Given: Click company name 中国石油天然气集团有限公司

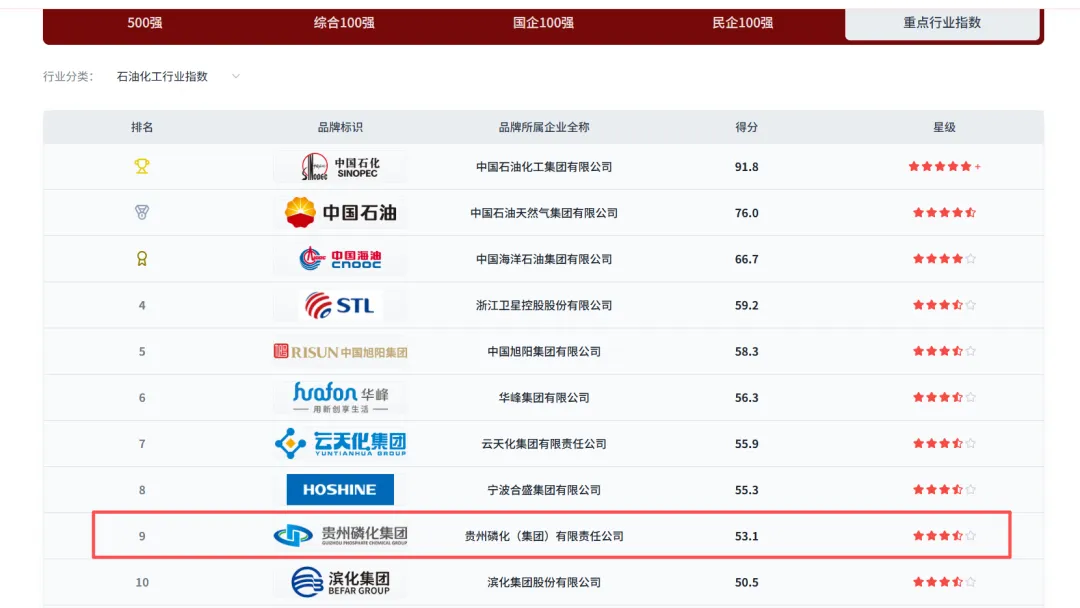Looking at the screenshot, I should 544,213.
